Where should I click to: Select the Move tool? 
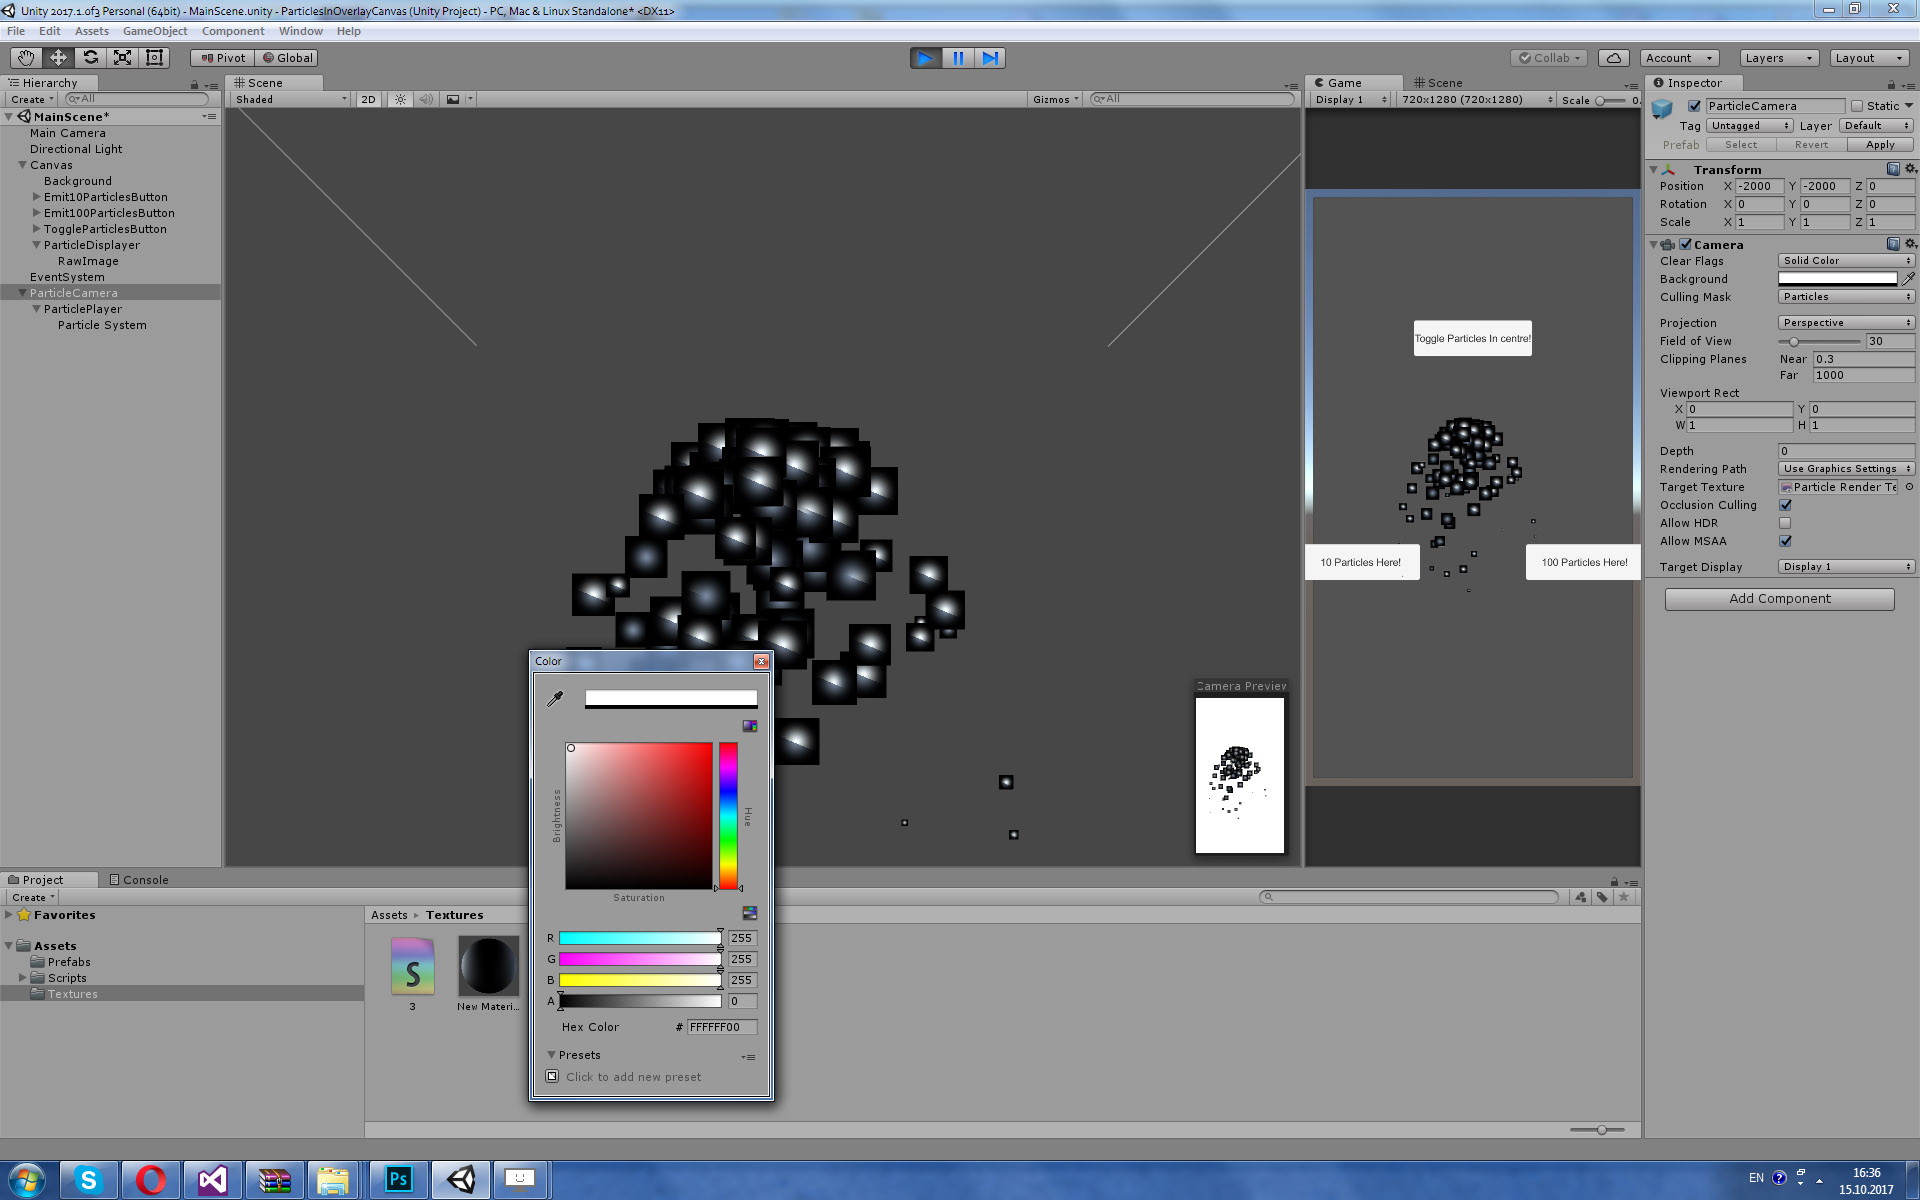point(58,58)
